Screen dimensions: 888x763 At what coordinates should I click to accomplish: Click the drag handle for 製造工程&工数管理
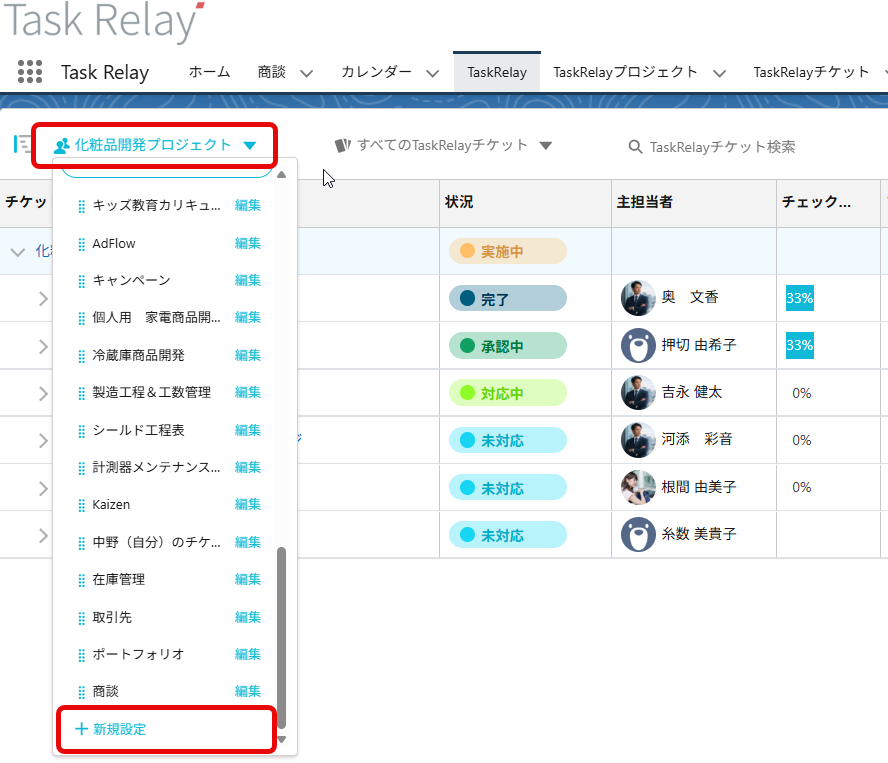pos(82,393)
